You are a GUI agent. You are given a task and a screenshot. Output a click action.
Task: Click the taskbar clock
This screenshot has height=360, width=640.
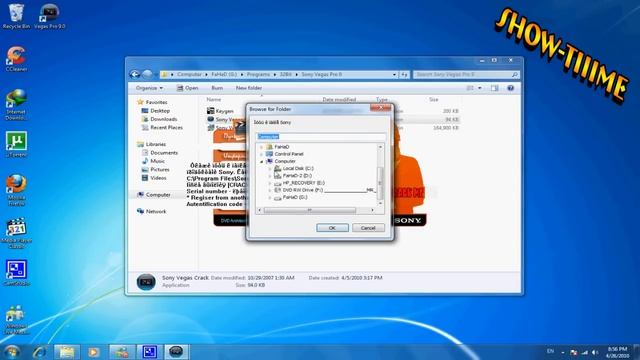coord(617,352)
